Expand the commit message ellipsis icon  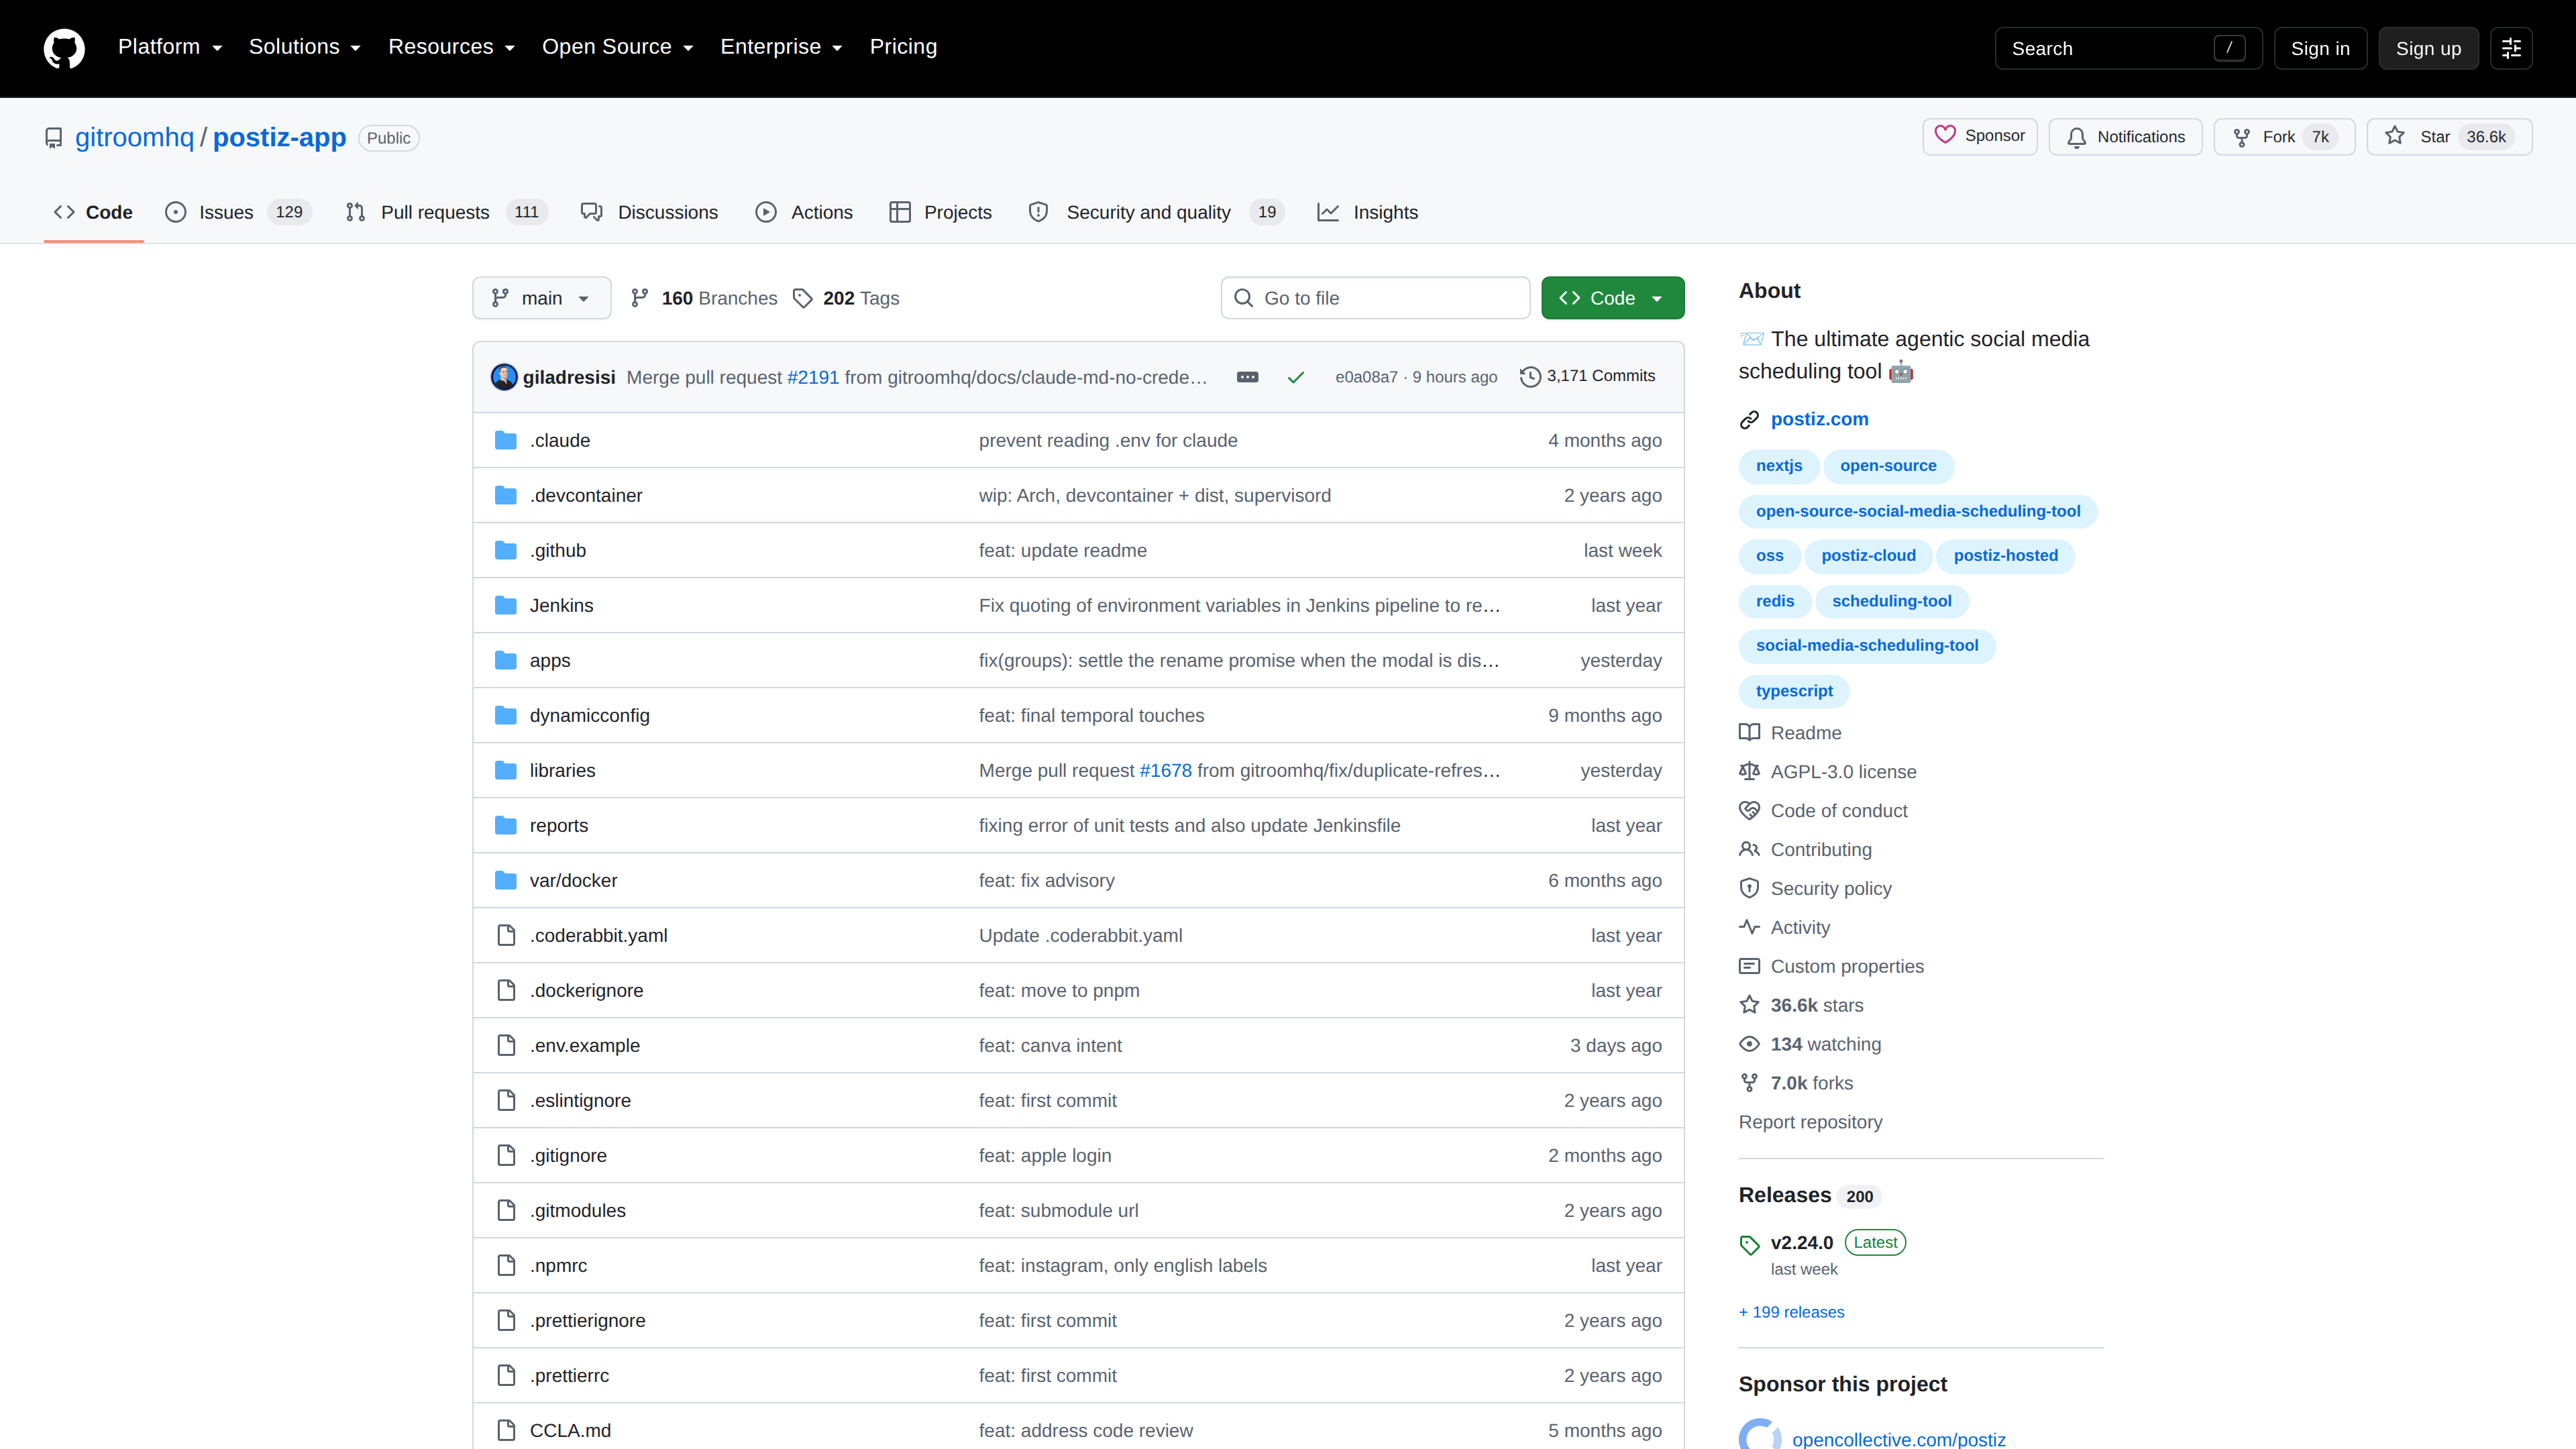tap(1247, 377)
